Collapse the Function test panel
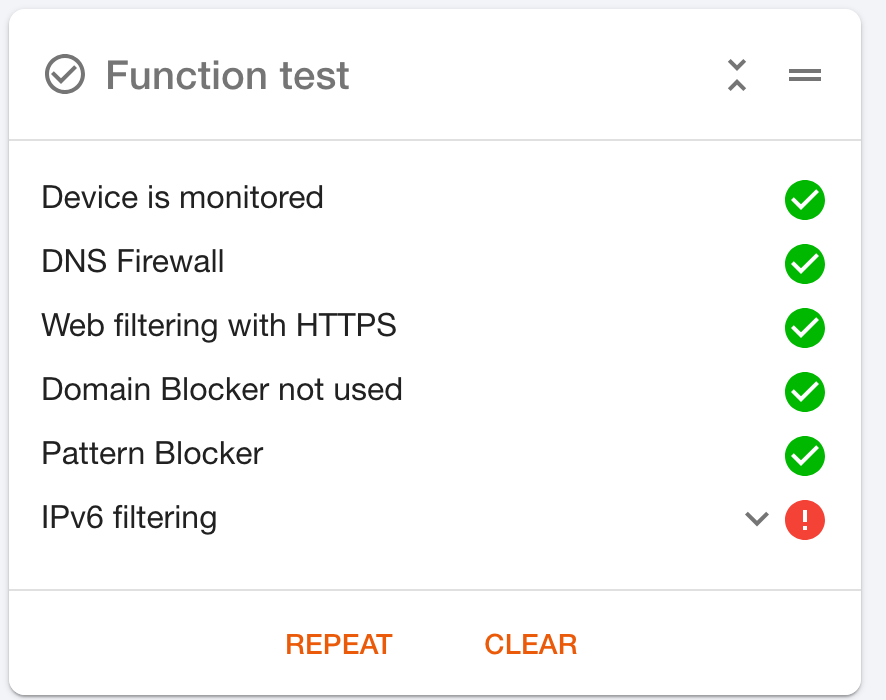 (737, 75)
